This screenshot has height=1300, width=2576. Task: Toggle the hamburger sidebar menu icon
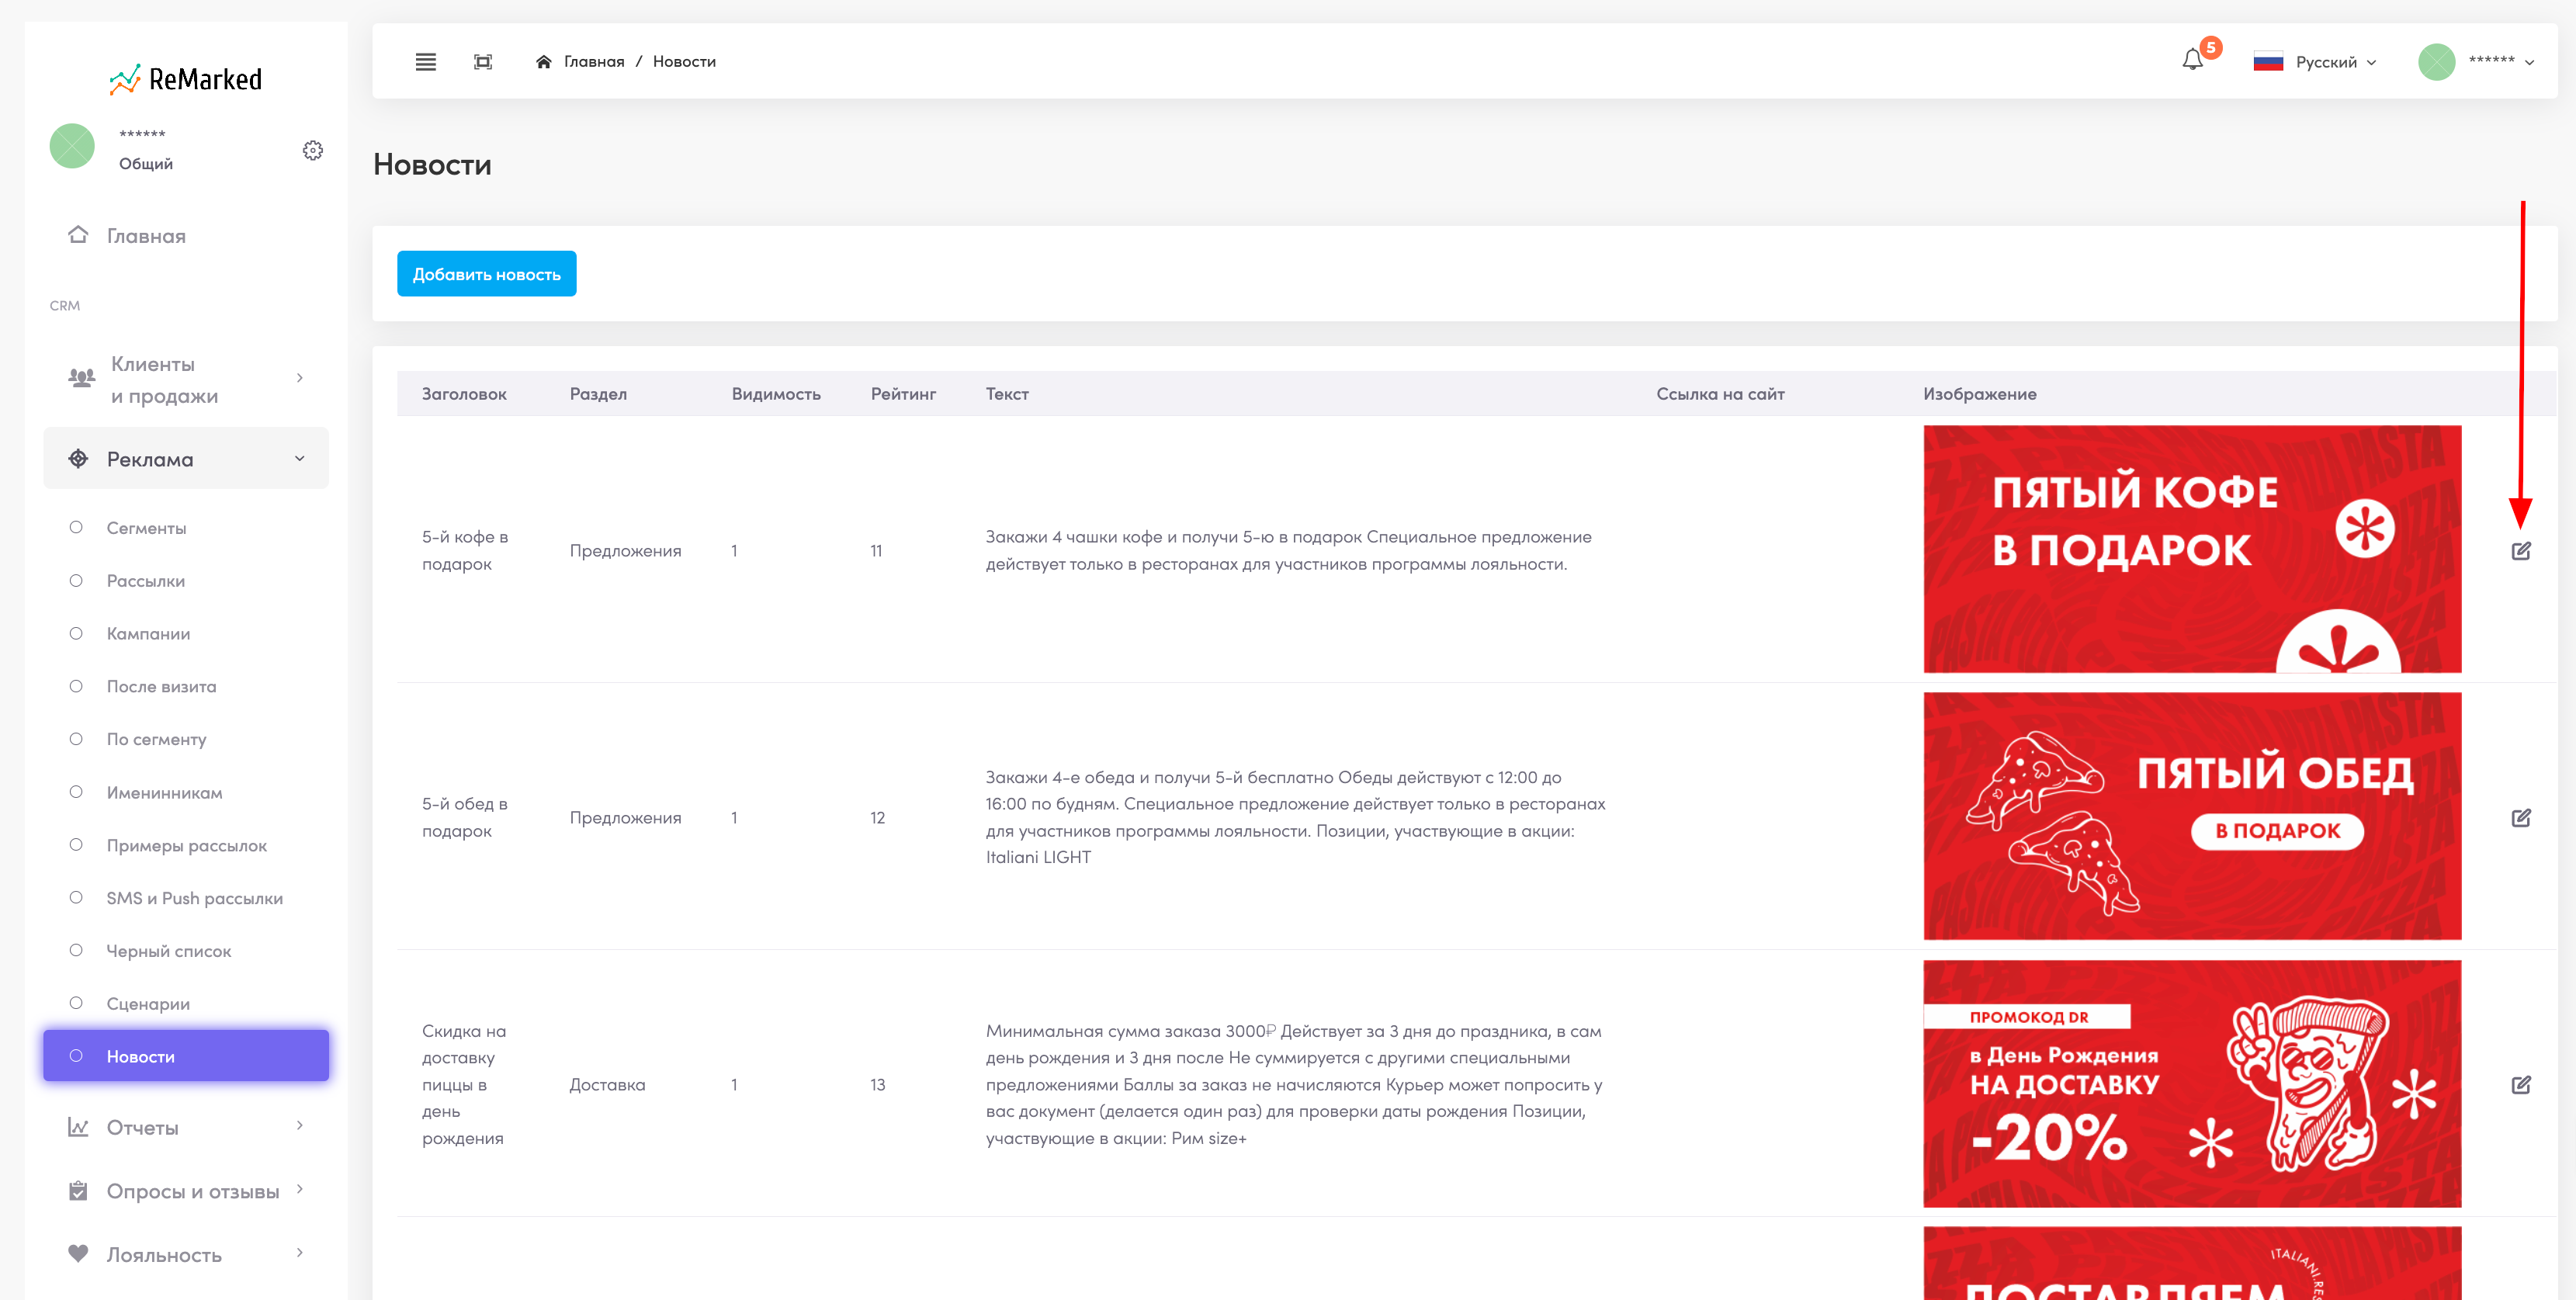tap(425, 62)
